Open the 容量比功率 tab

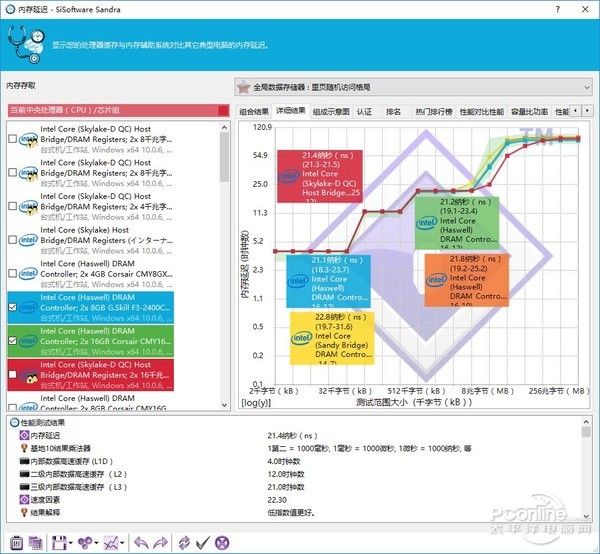pyautogui.click(x=530, y=112)
